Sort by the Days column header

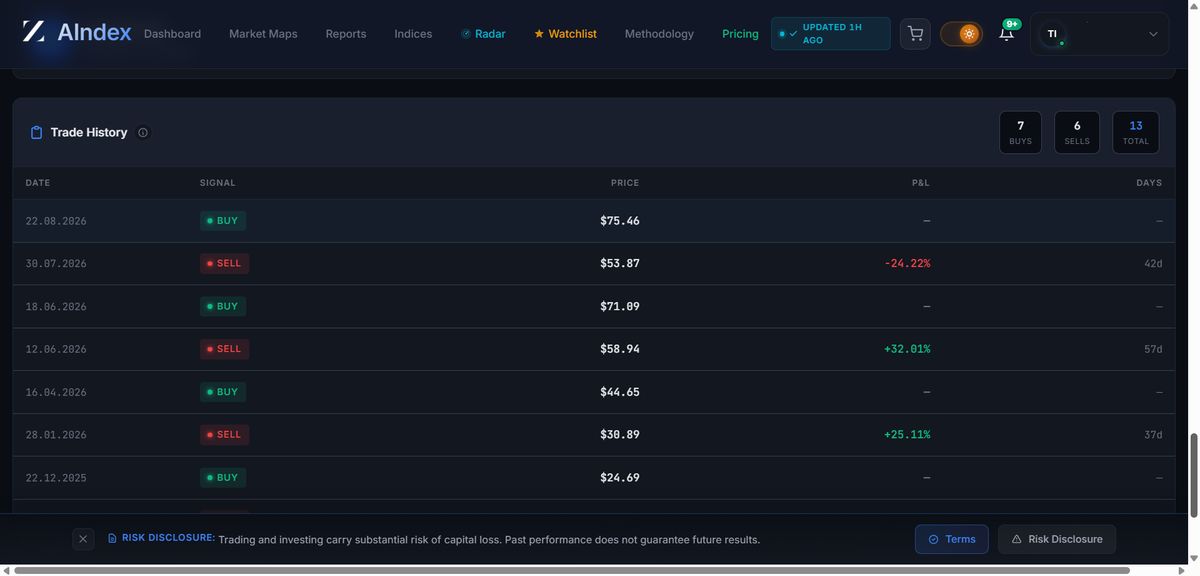(1149, 183)
